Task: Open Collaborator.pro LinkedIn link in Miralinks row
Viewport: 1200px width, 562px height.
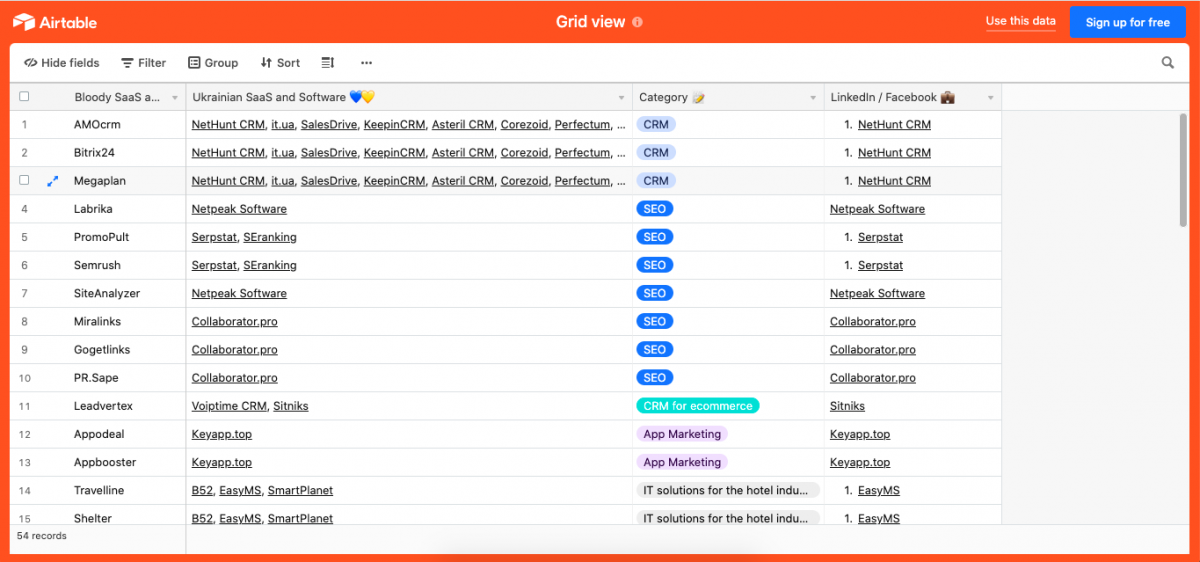Action: click(873, 321)
